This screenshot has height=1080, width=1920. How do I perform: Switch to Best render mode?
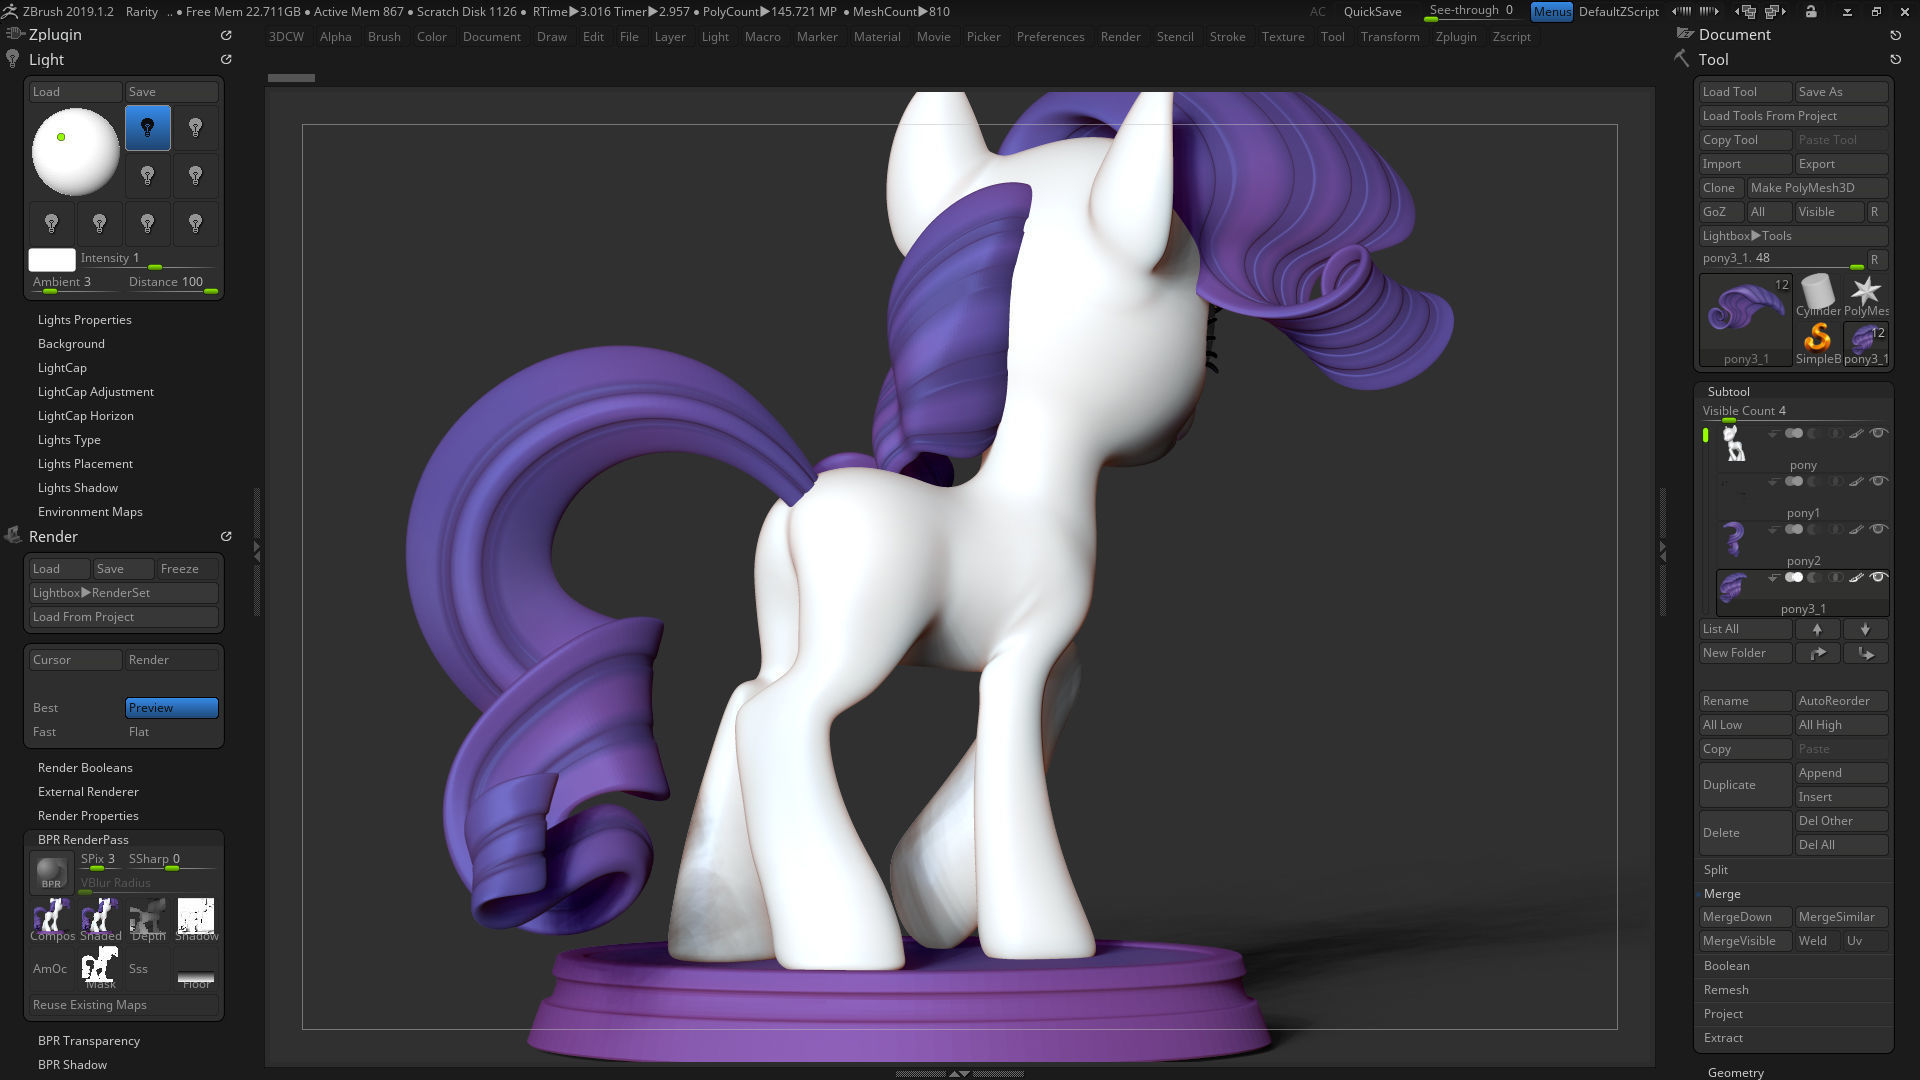(x=75, y=708)
